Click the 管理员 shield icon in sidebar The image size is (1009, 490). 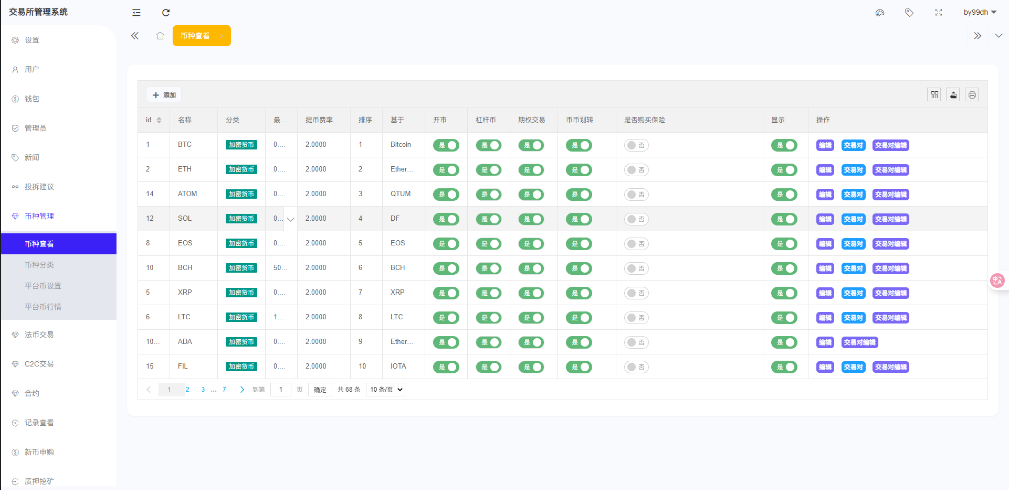click(x=15, y=128)
